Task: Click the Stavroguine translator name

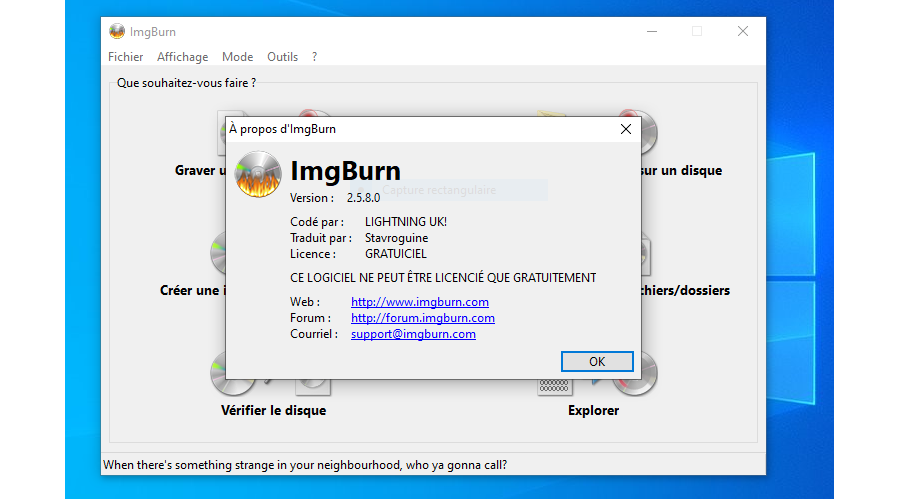Action: tap(397, 238)
